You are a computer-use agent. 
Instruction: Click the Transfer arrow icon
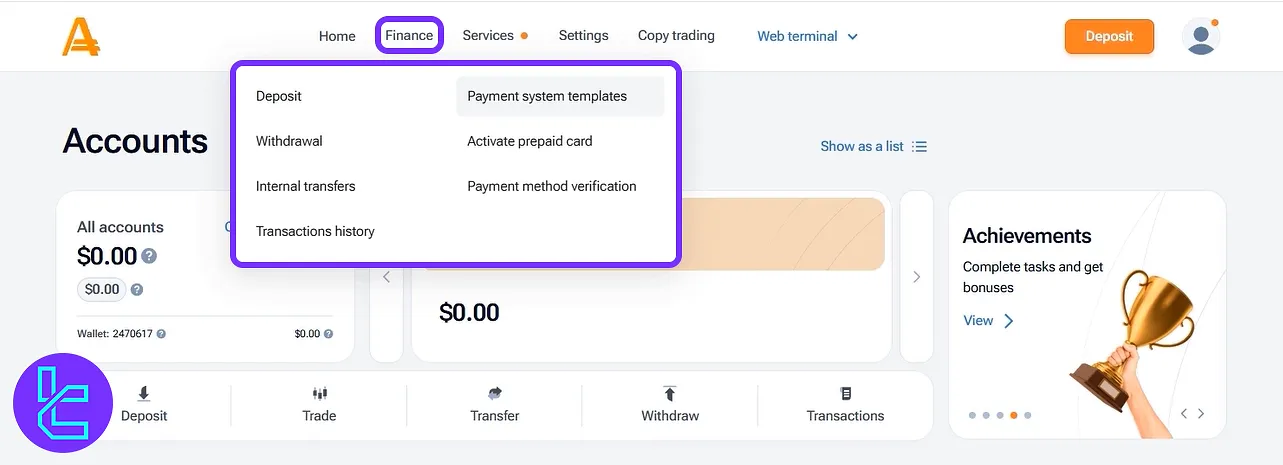pos(495,394)
